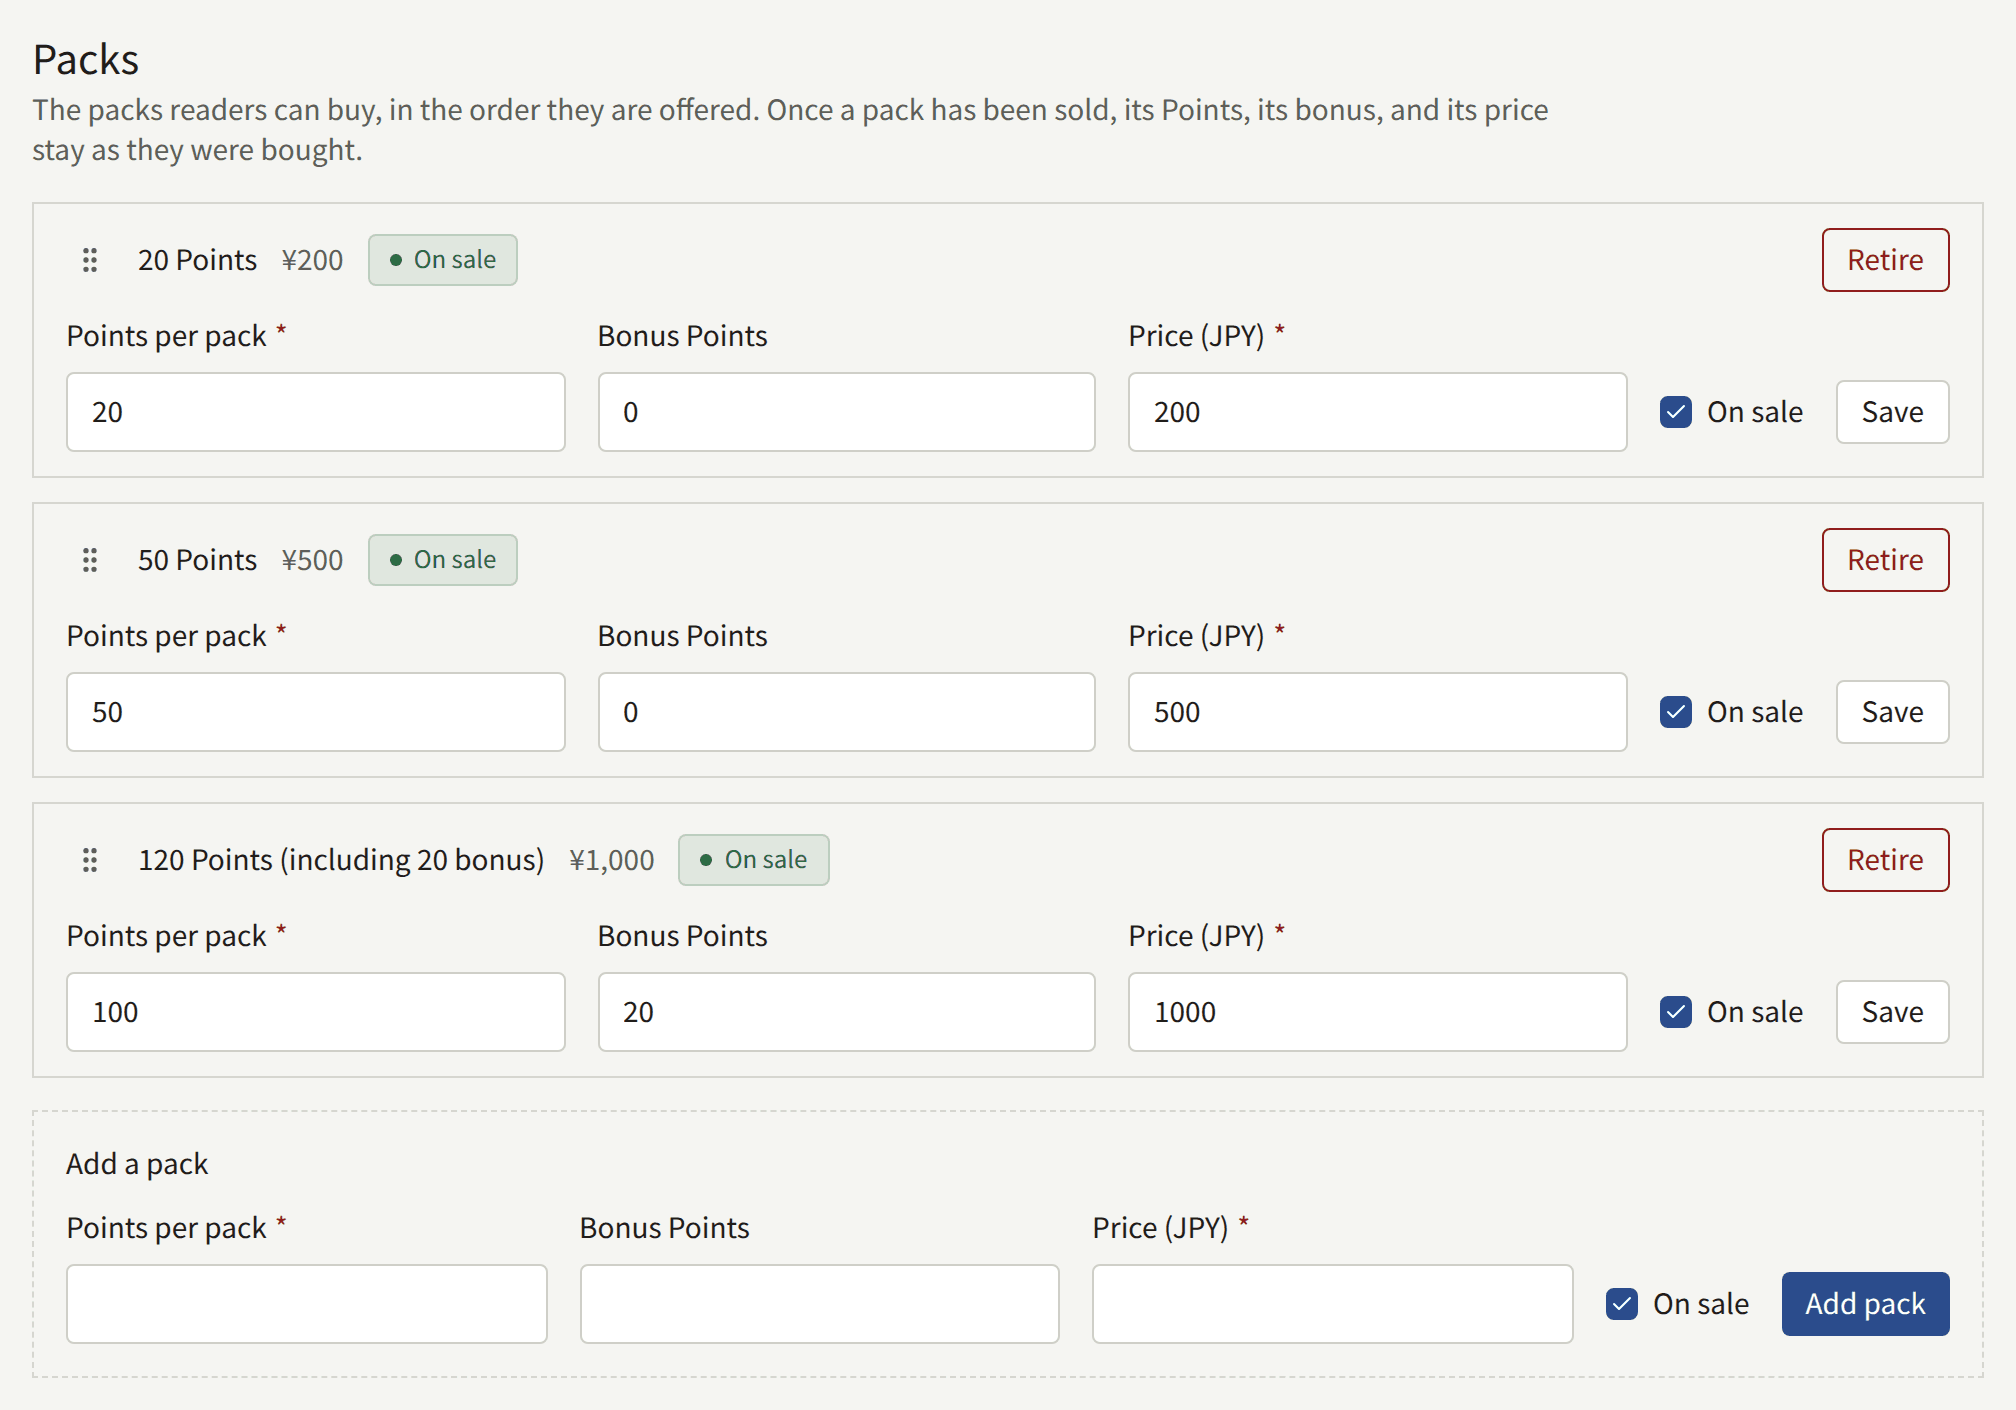Save the 120 Points pack

click(x=1892, y=1012)
